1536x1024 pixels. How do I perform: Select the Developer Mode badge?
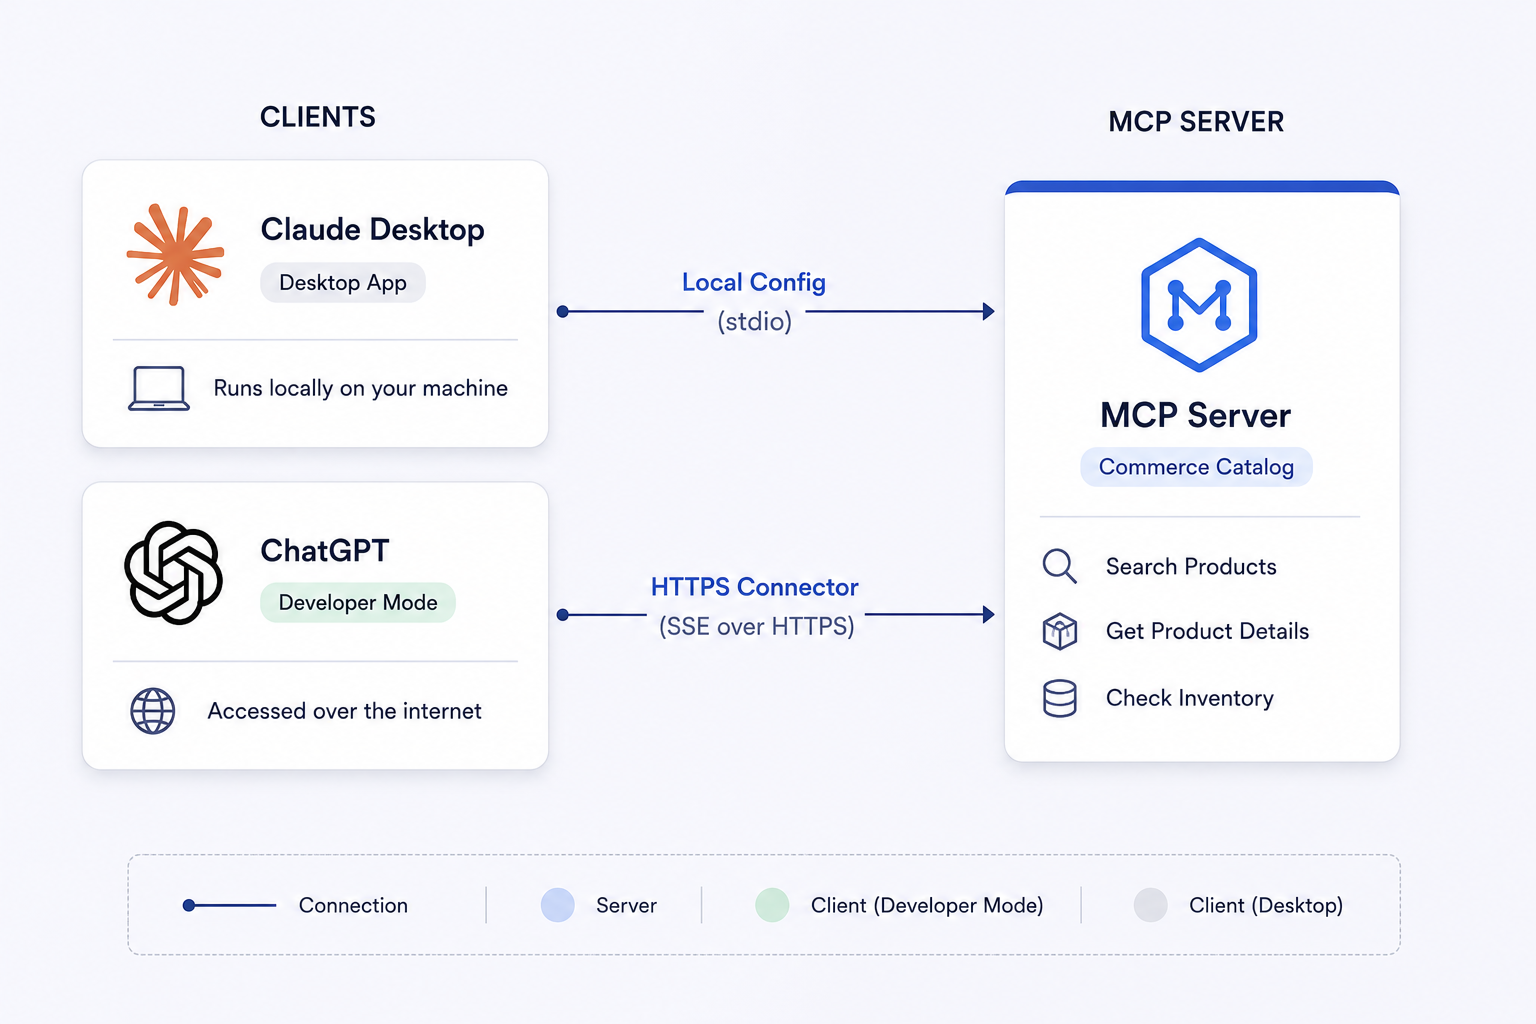point(358,603)
